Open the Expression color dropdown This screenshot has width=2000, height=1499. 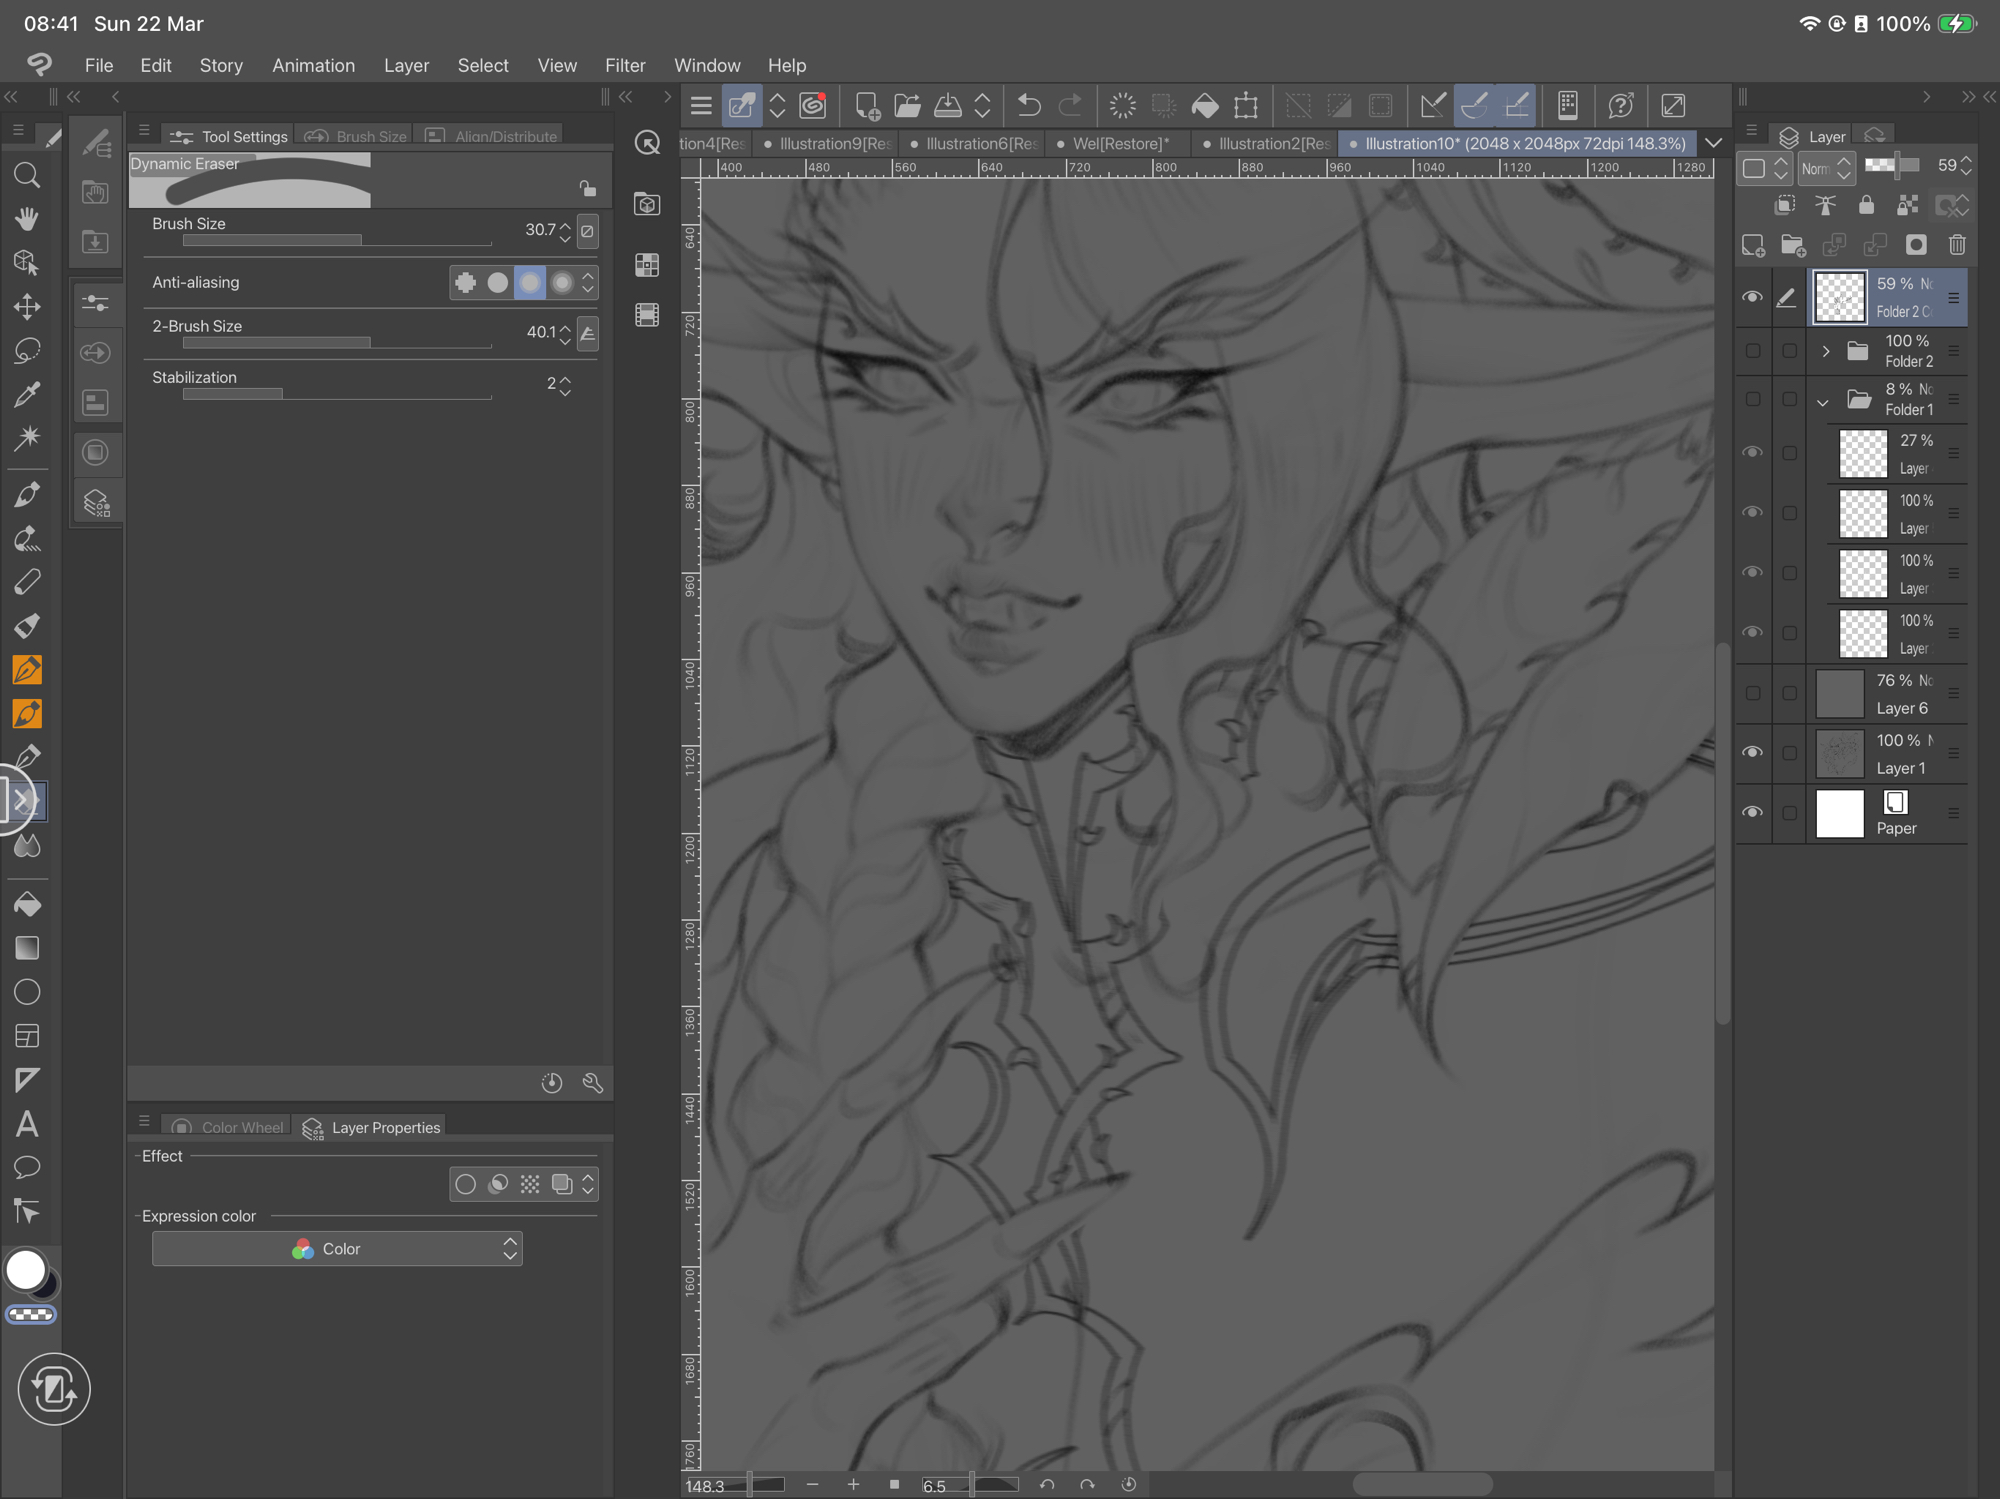(337, 1249)
